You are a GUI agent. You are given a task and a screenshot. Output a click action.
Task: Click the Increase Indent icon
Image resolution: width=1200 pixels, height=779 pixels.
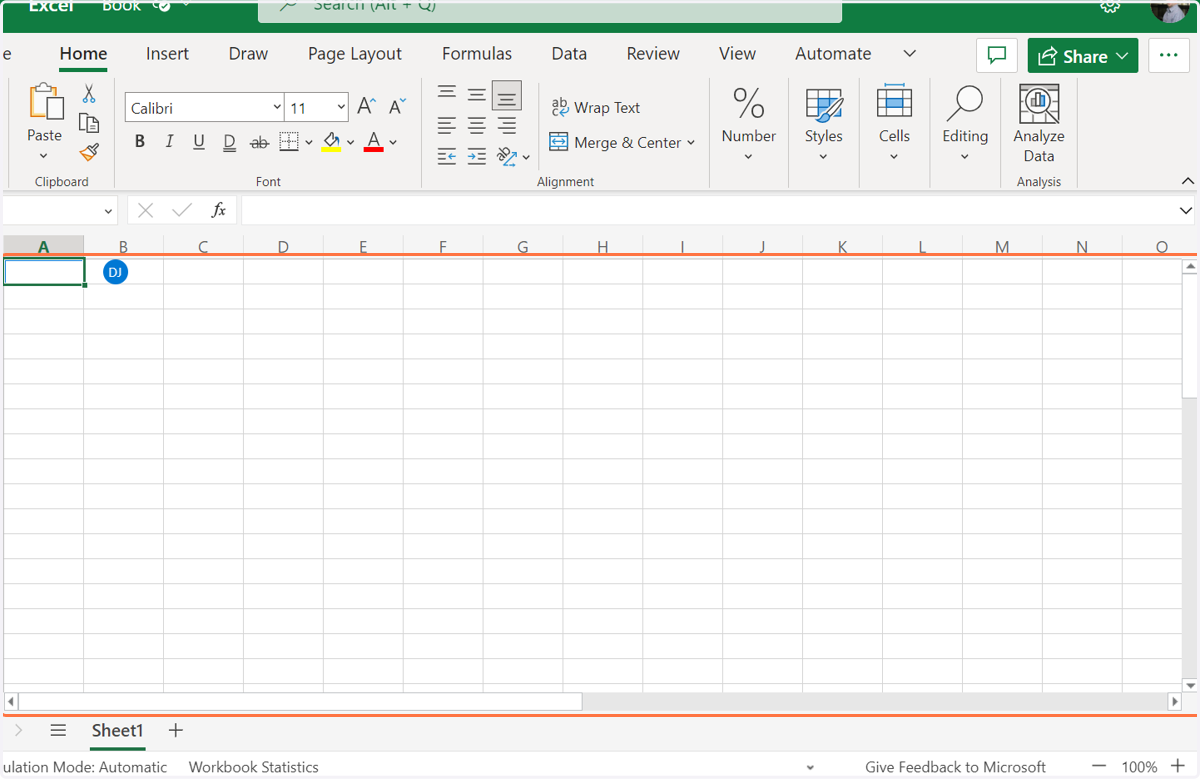click(477, 156)
